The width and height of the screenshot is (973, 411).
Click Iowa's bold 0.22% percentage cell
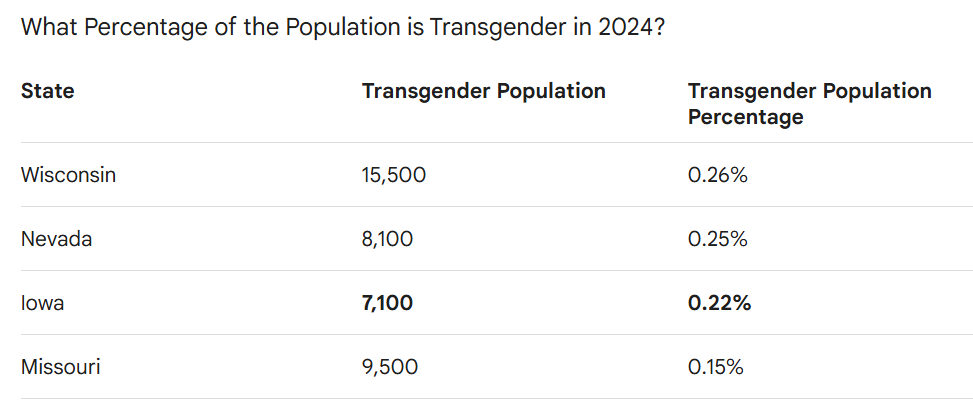coord(719,303)
